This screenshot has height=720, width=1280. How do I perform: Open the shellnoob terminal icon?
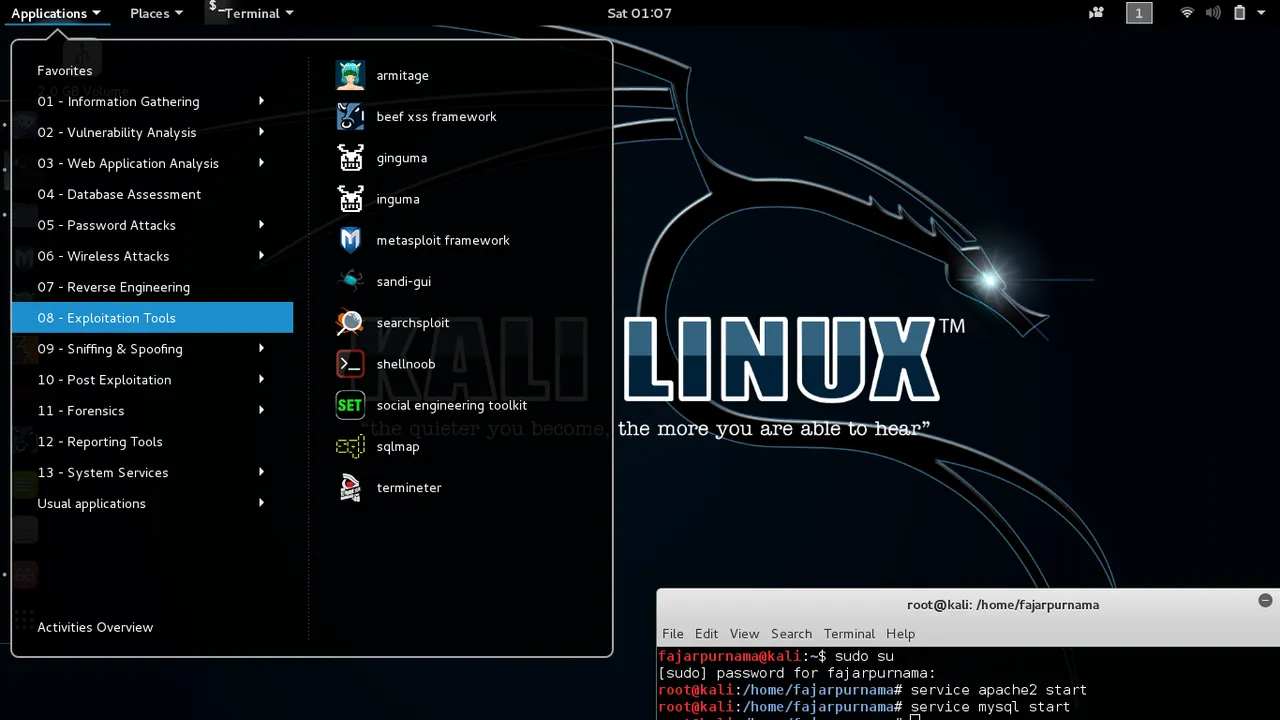coord(350,364)
